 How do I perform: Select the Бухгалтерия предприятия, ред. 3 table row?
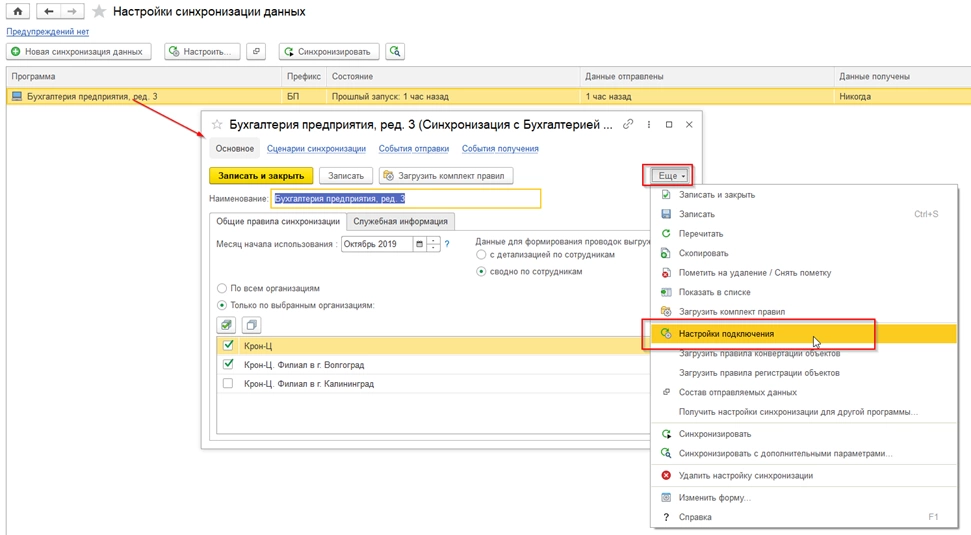[489, 96]
